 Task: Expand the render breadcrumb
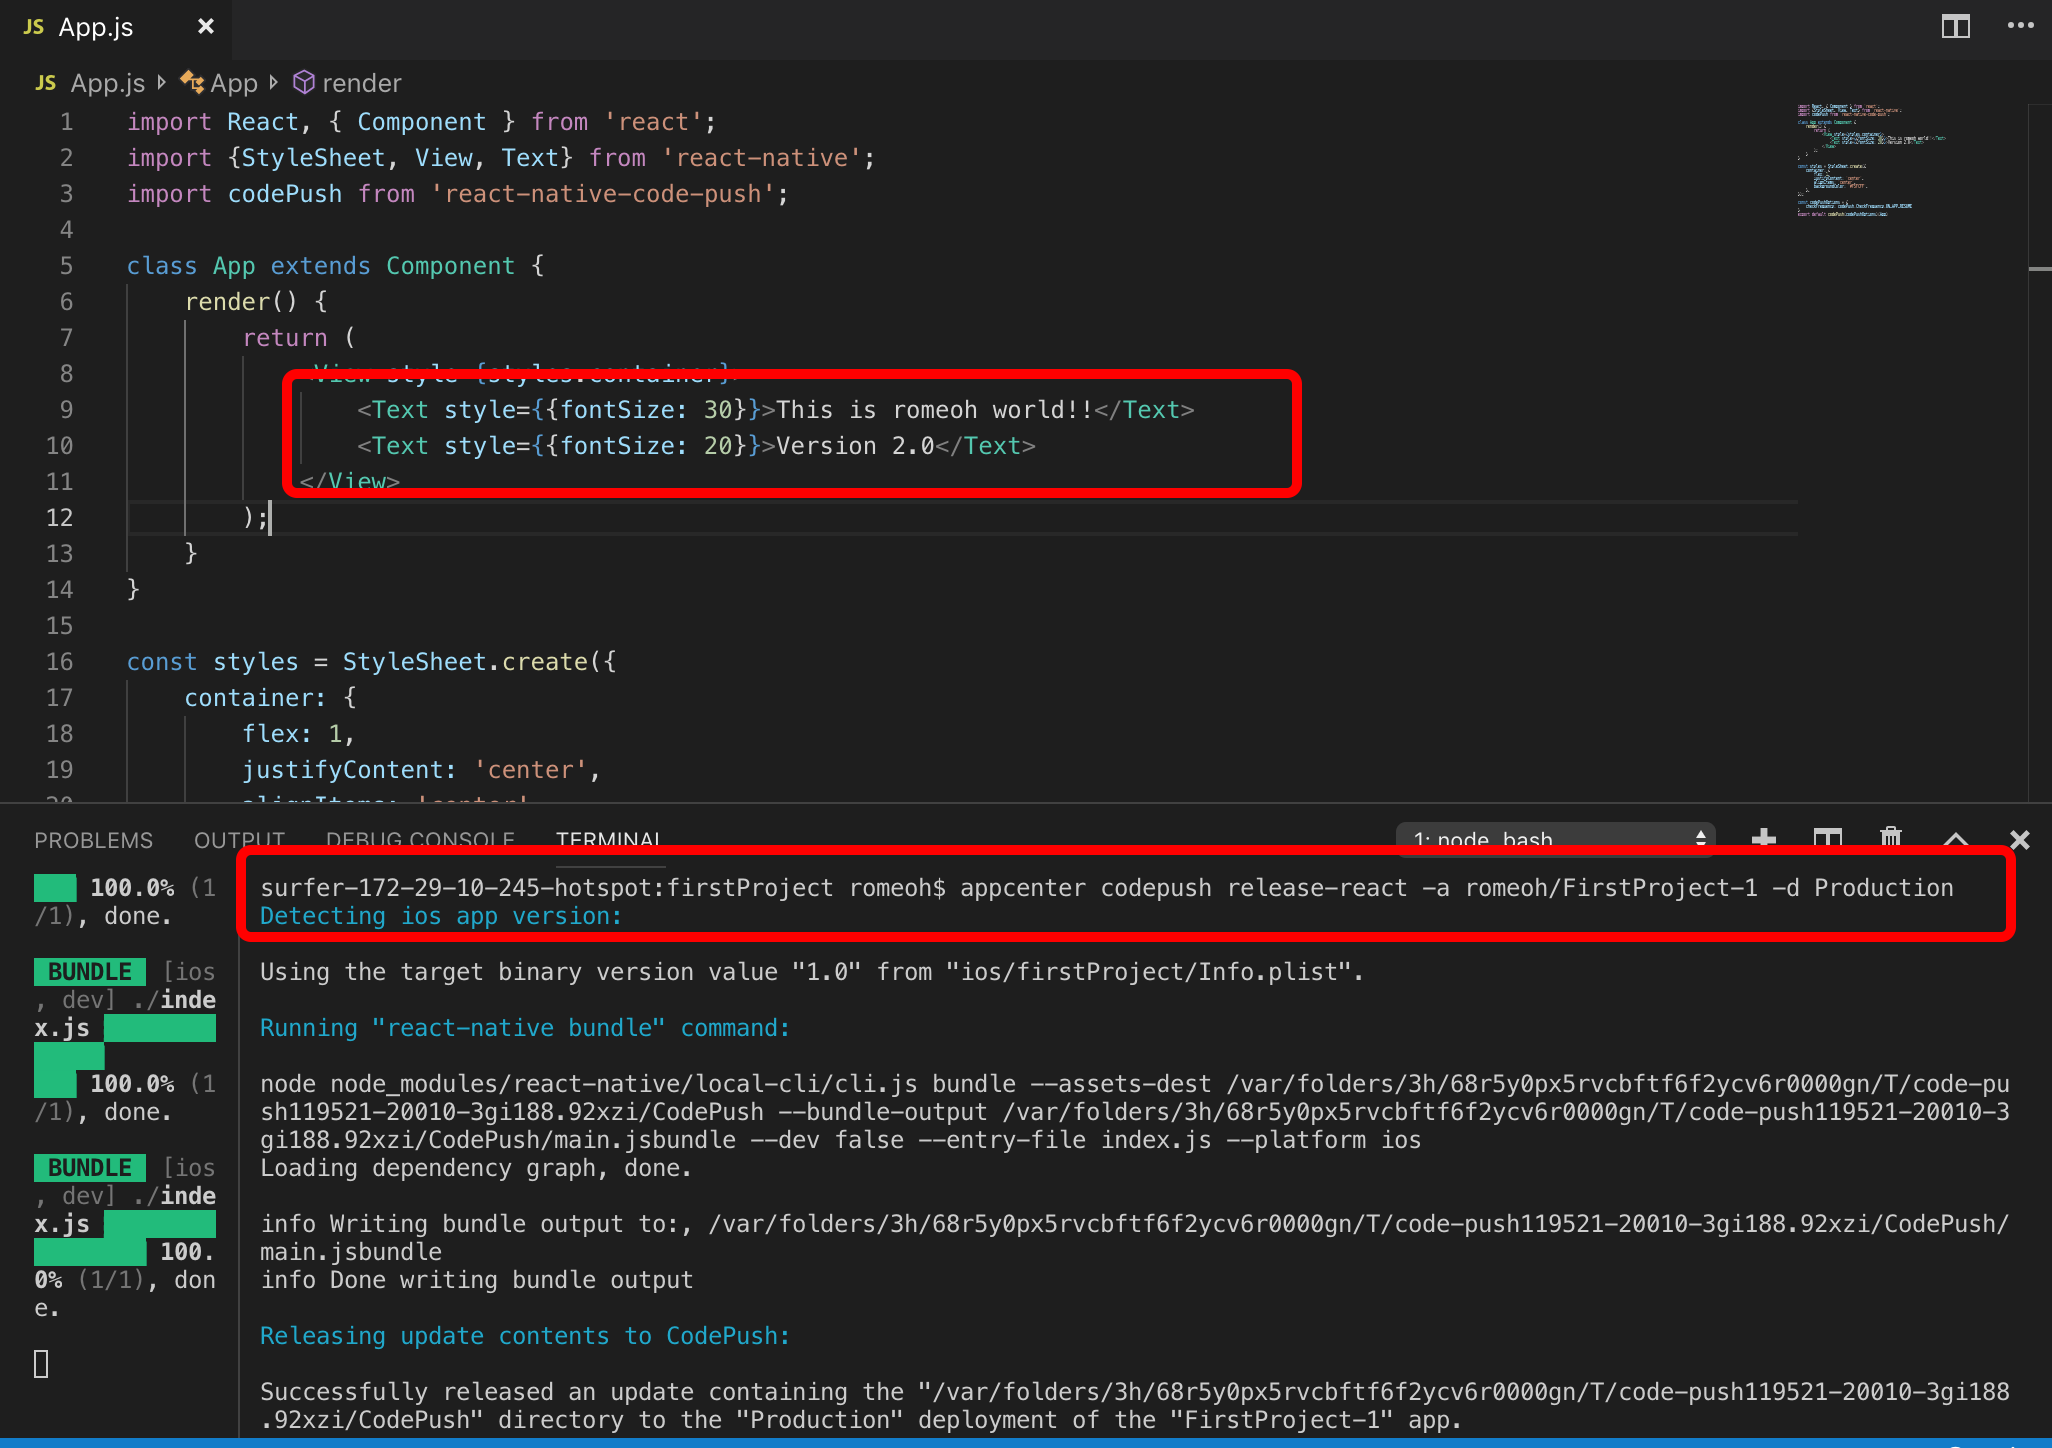[361, 83]
